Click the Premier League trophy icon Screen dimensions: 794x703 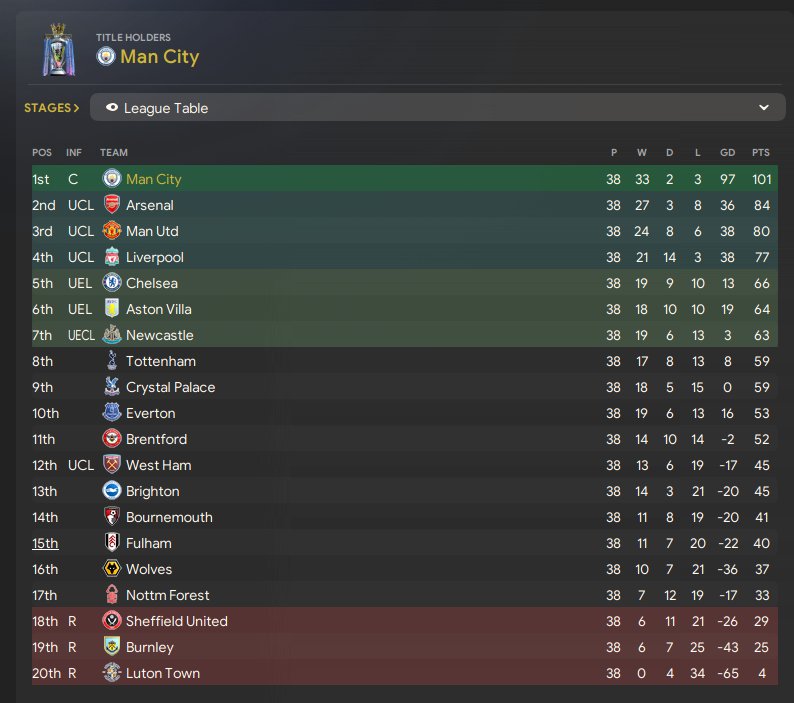(58, 53)
